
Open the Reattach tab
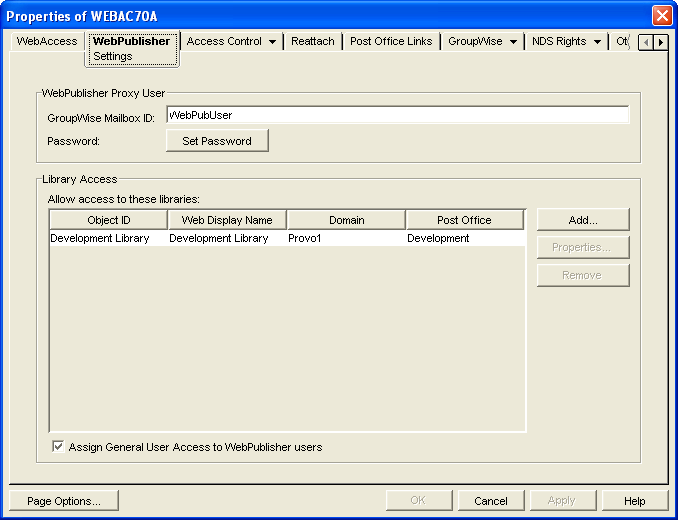pos(313,41)
